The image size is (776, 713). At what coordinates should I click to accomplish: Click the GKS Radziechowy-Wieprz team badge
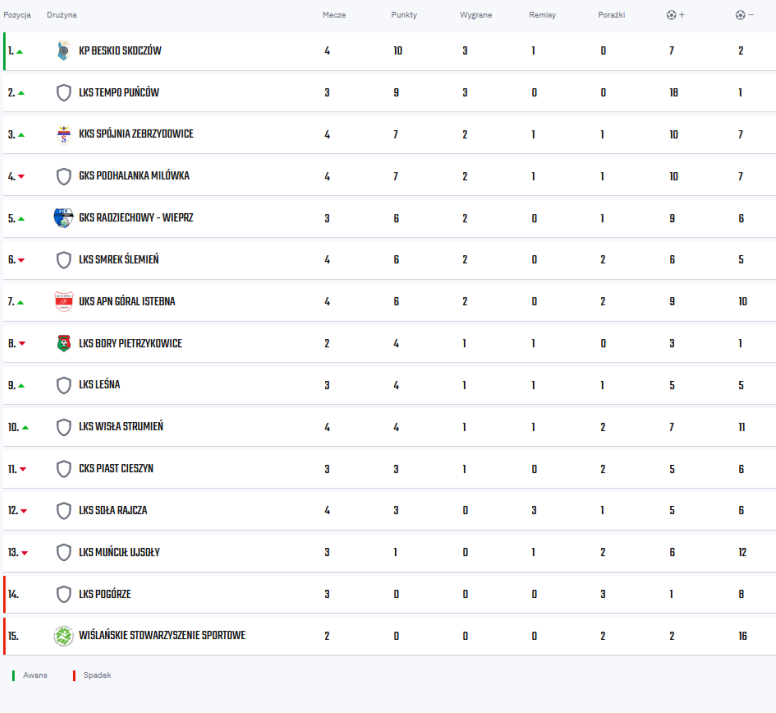(63, 218)
